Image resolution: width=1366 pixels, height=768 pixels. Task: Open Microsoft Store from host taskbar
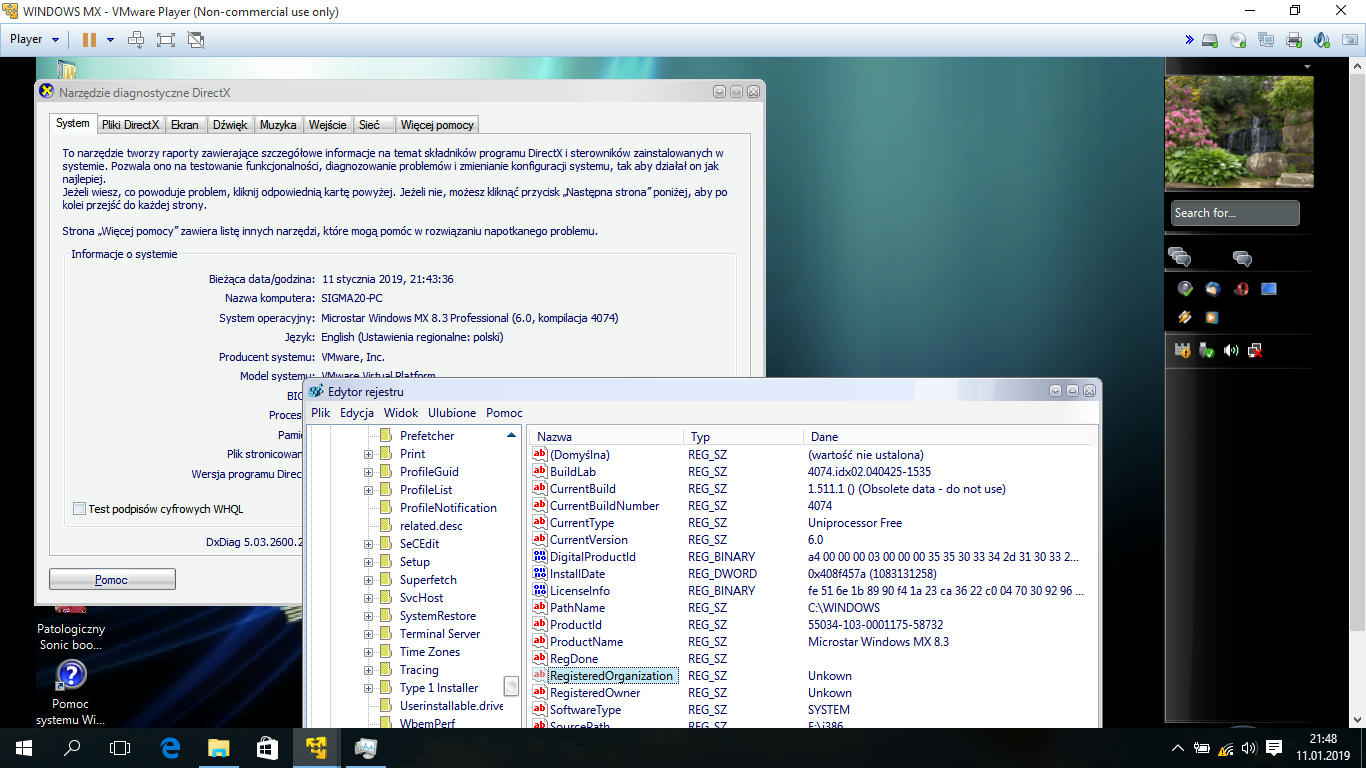click(x=267, y=747)
